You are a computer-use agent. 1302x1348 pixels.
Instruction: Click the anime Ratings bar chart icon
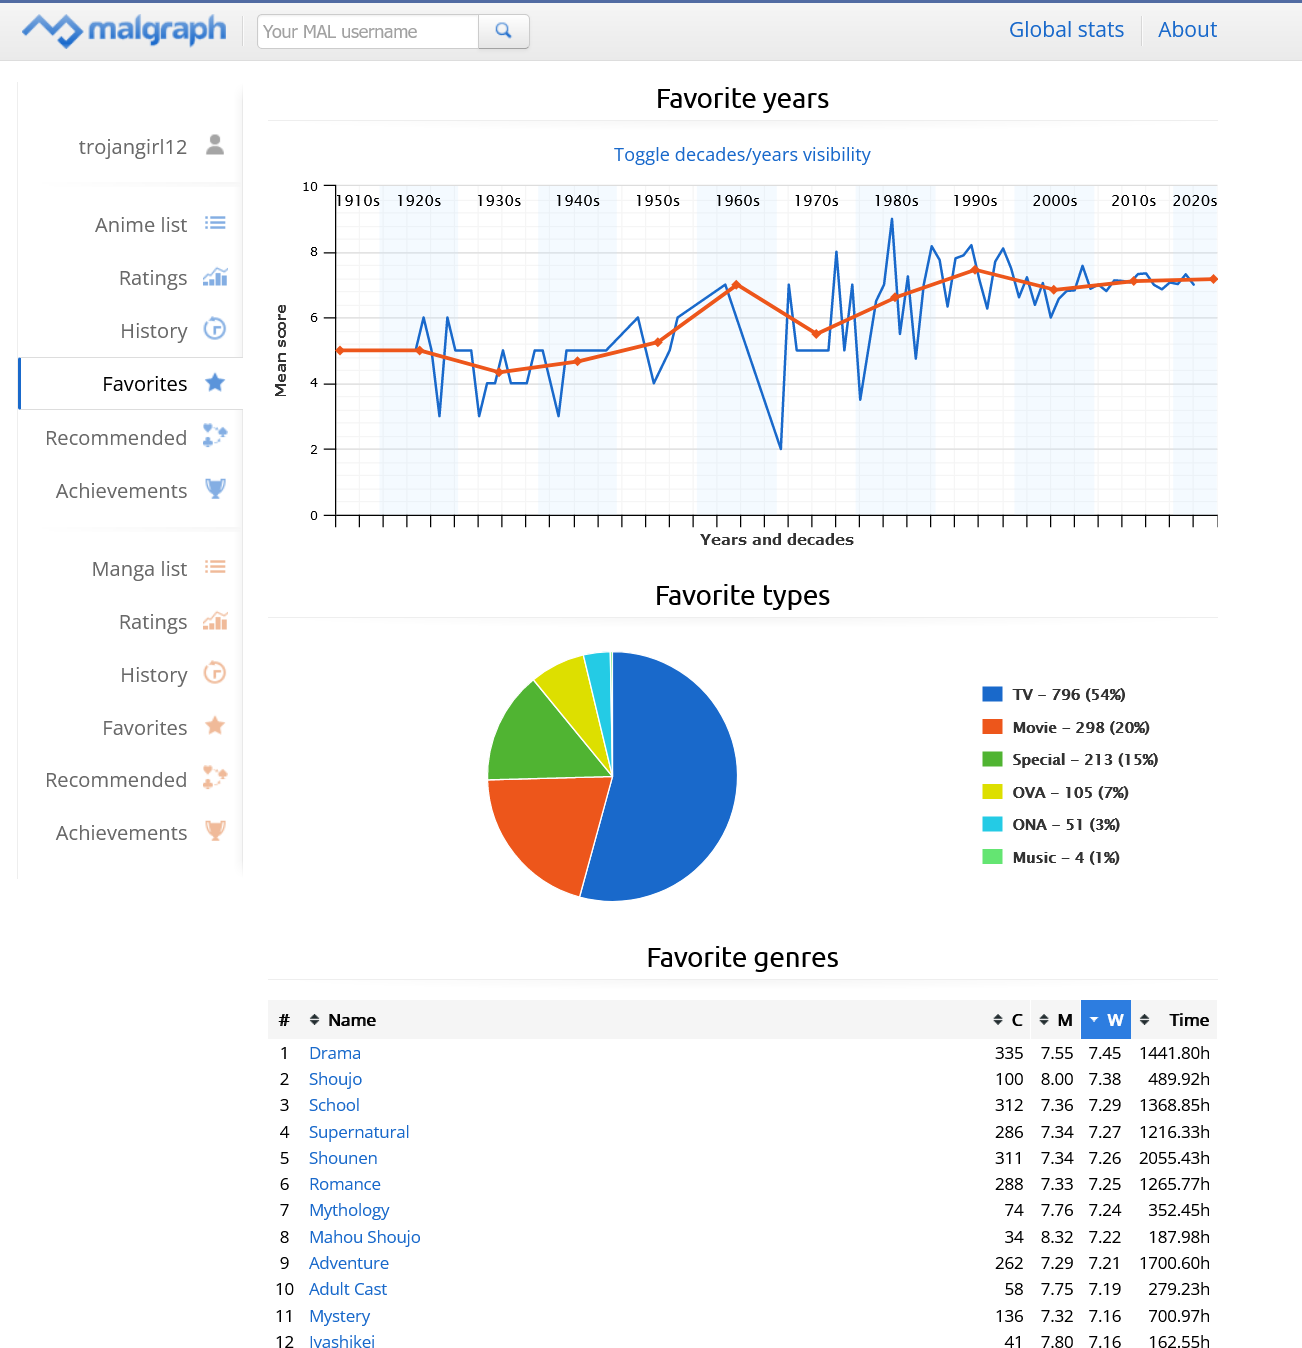tap(215, 277)
